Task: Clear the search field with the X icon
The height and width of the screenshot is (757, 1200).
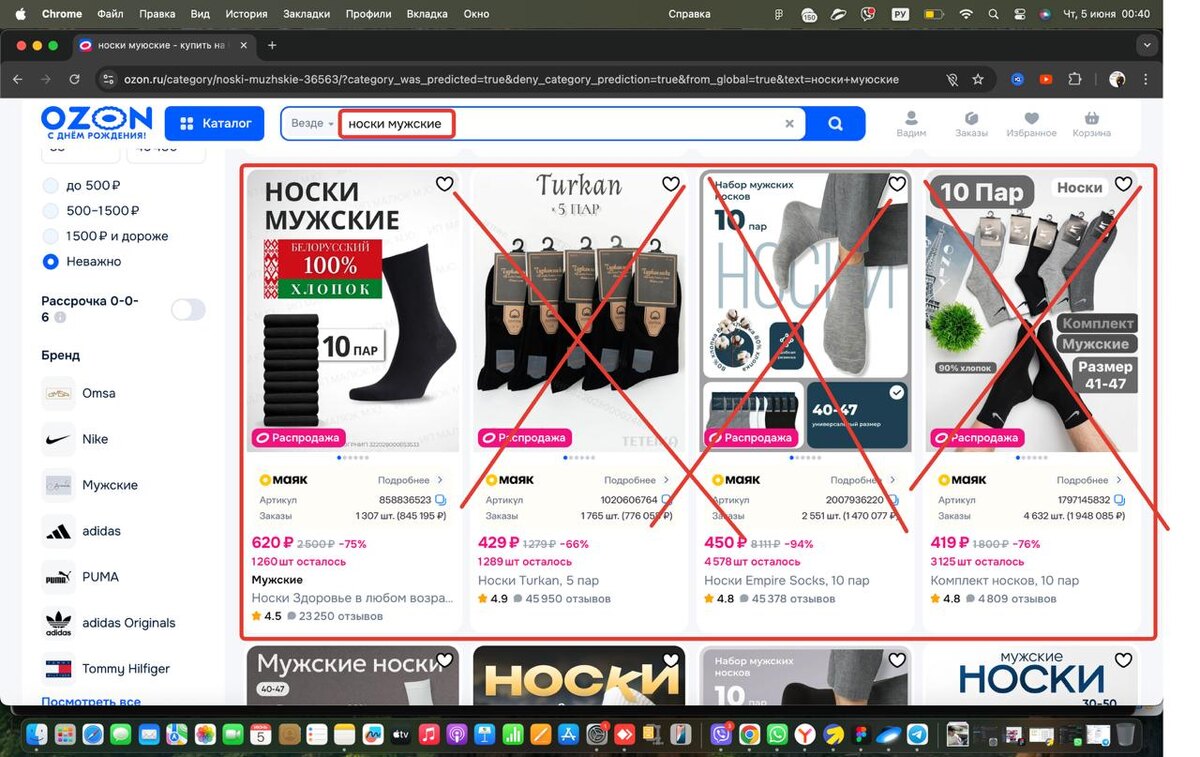Action: [x=789, y=124]
